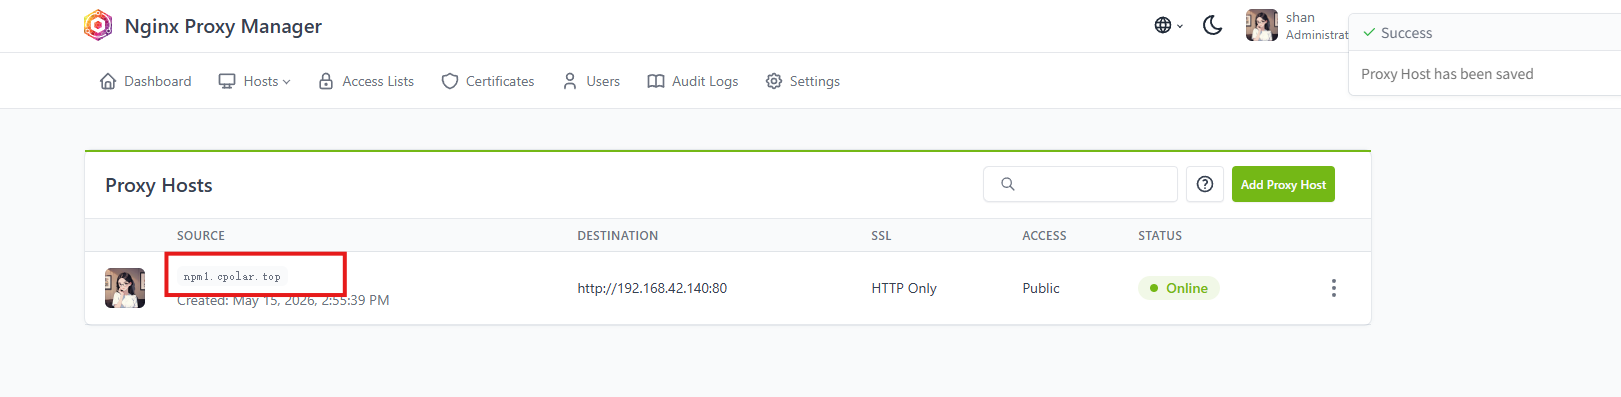
Task: Open the language globe selector
Action: (1168, 25)
